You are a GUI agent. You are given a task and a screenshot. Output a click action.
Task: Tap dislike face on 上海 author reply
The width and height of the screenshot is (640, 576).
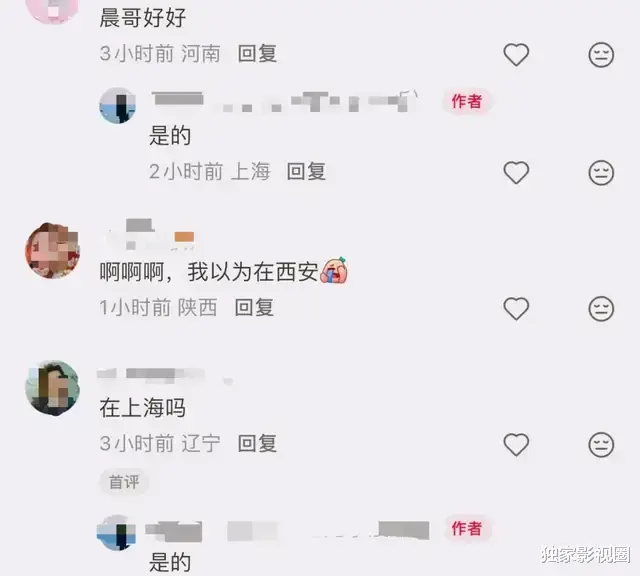[601, 172]
